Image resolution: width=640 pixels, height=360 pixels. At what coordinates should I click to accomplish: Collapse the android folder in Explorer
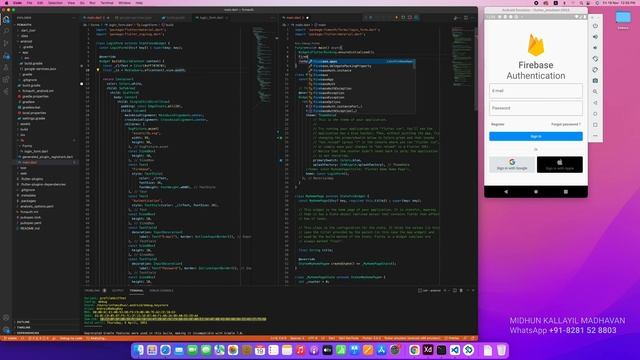point(26,41)
